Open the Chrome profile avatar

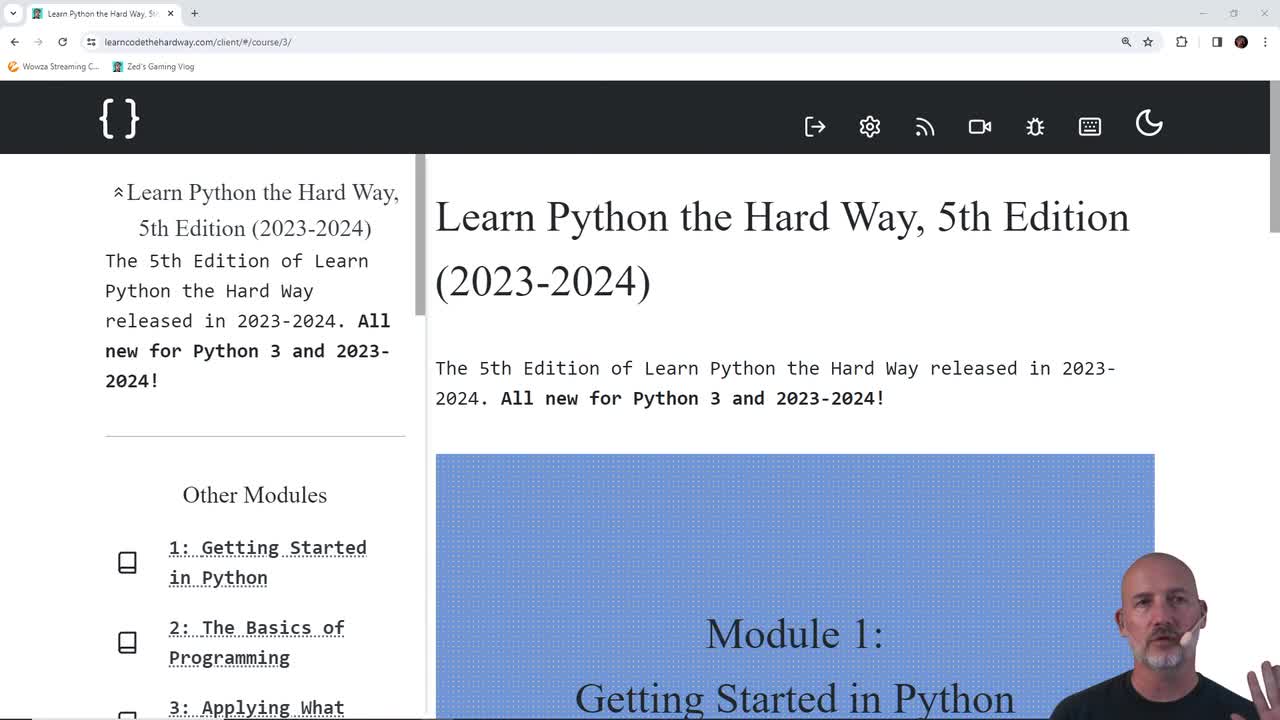(x=1241, y=42)
